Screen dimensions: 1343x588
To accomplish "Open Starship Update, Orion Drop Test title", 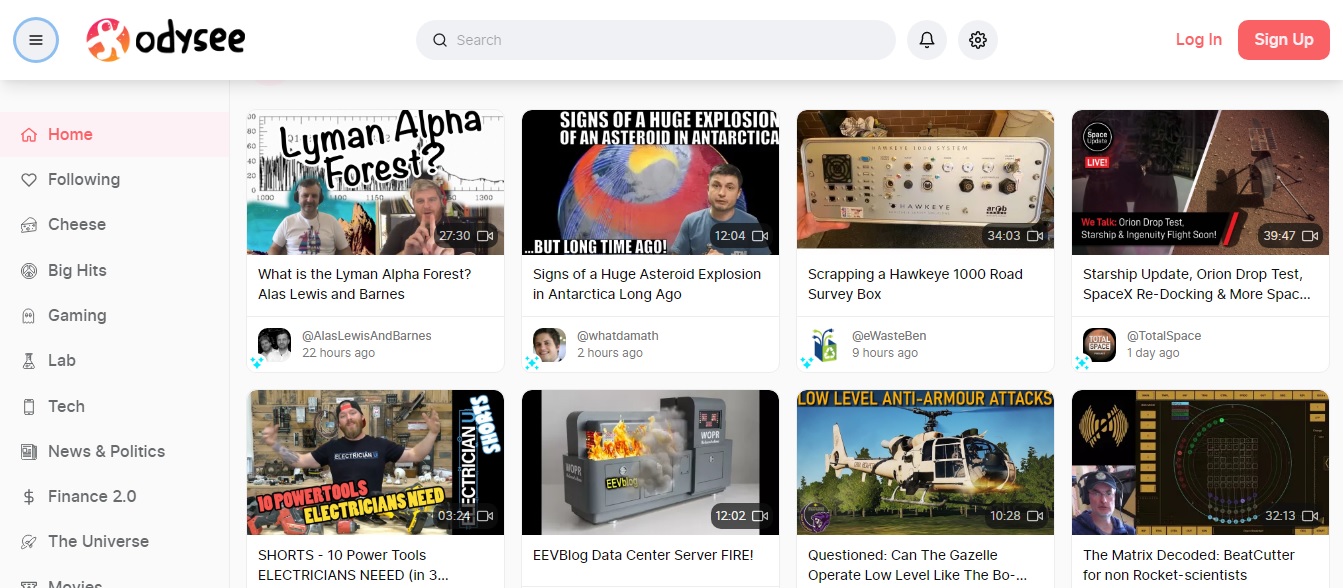I will pyautogui.click(x=1196, y=284).
